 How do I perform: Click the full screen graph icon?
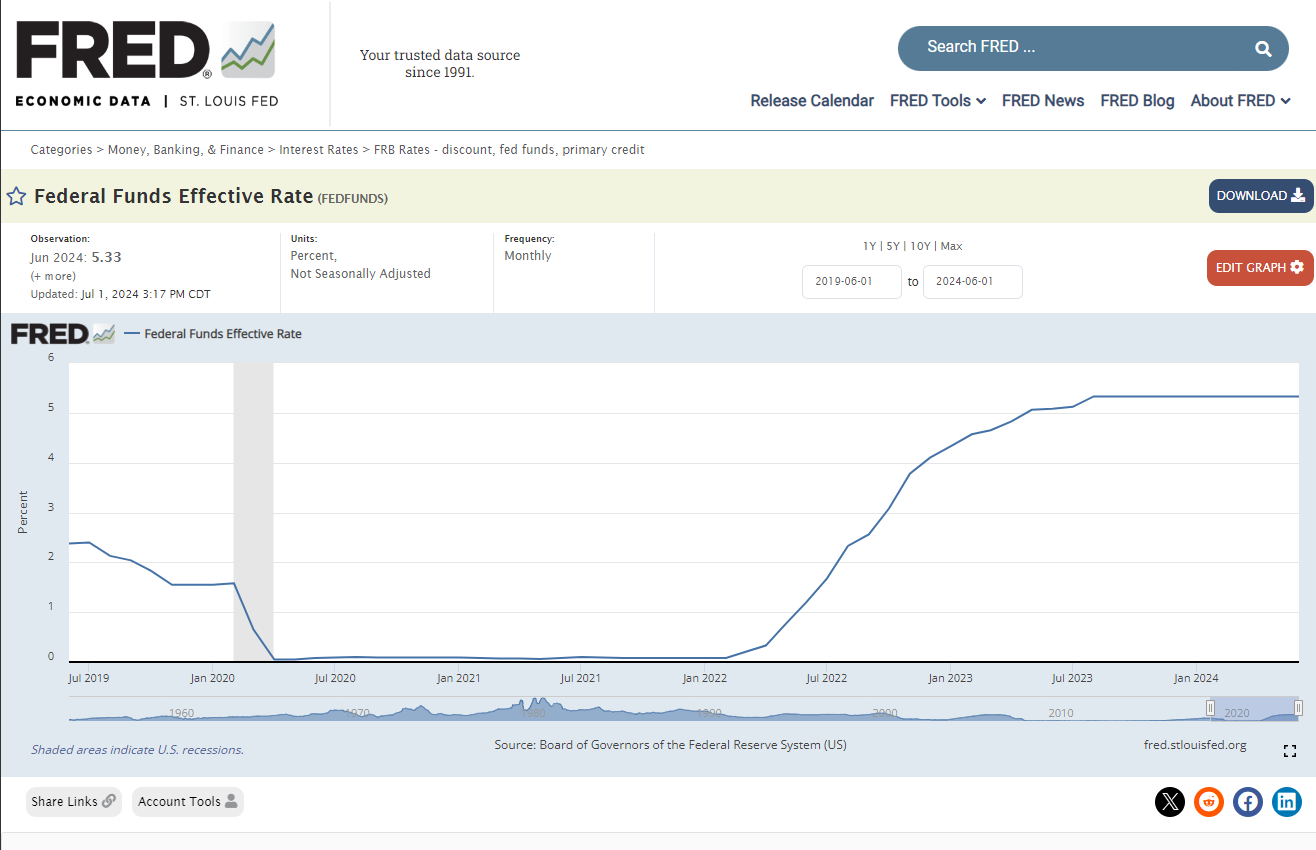pos(1289,751)
